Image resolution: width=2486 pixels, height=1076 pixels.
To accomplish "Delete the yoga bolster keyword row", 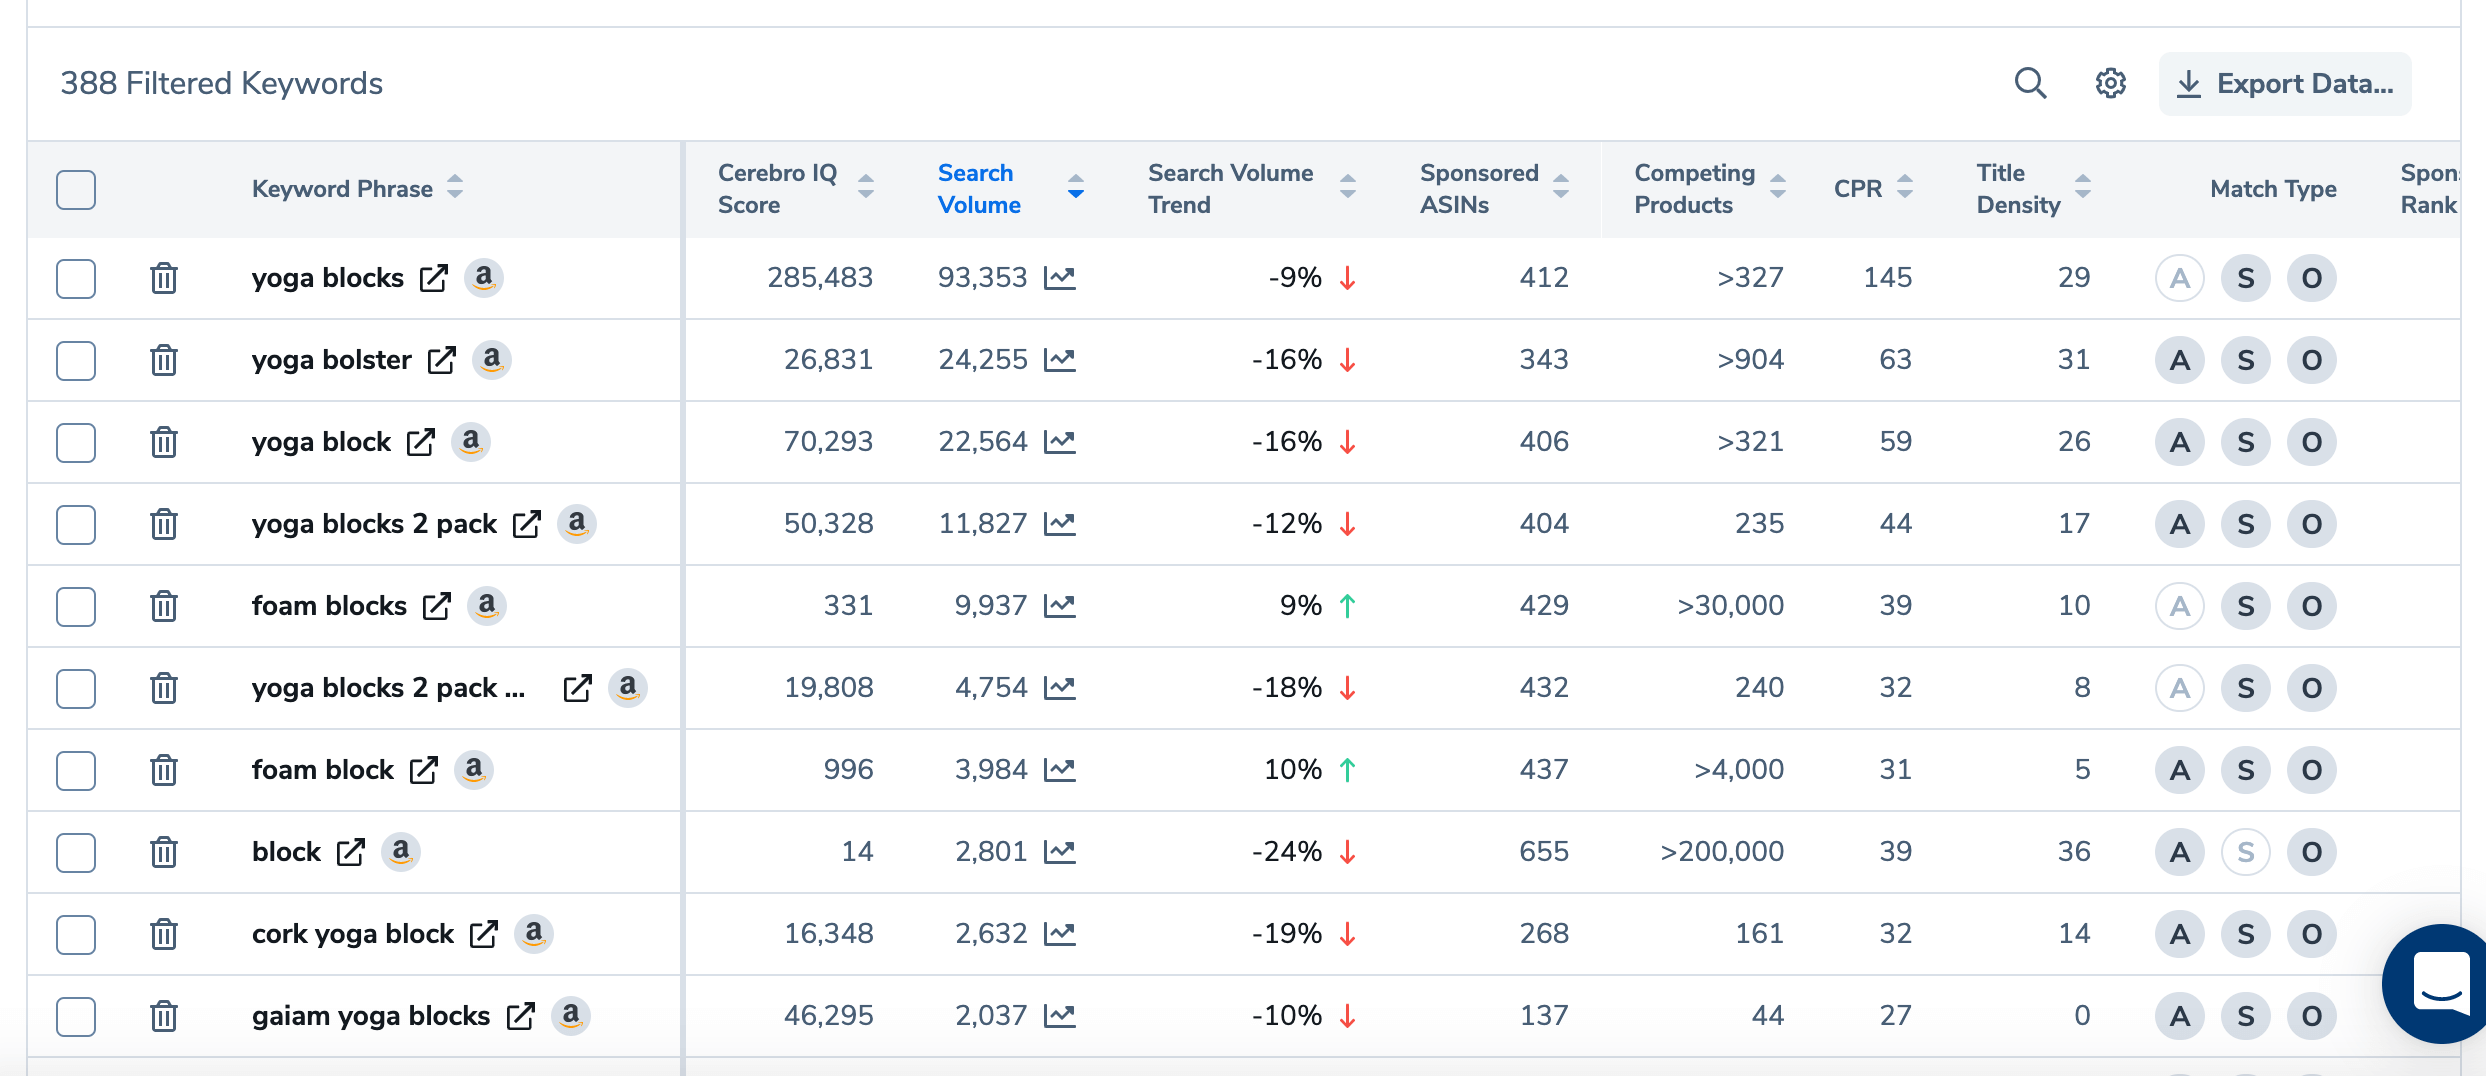I will click(x=164, y=360).
